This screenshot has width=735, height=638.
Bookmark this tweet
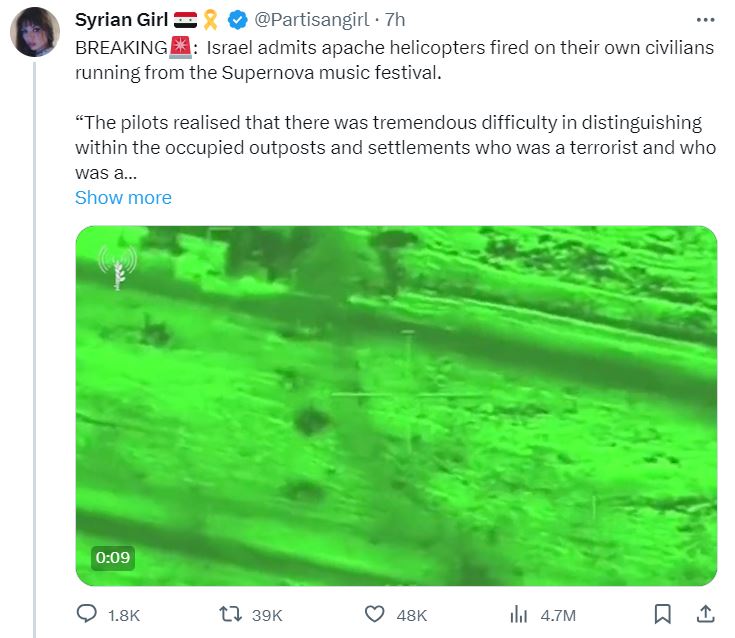pyautogui.click(x=662, y=614)
